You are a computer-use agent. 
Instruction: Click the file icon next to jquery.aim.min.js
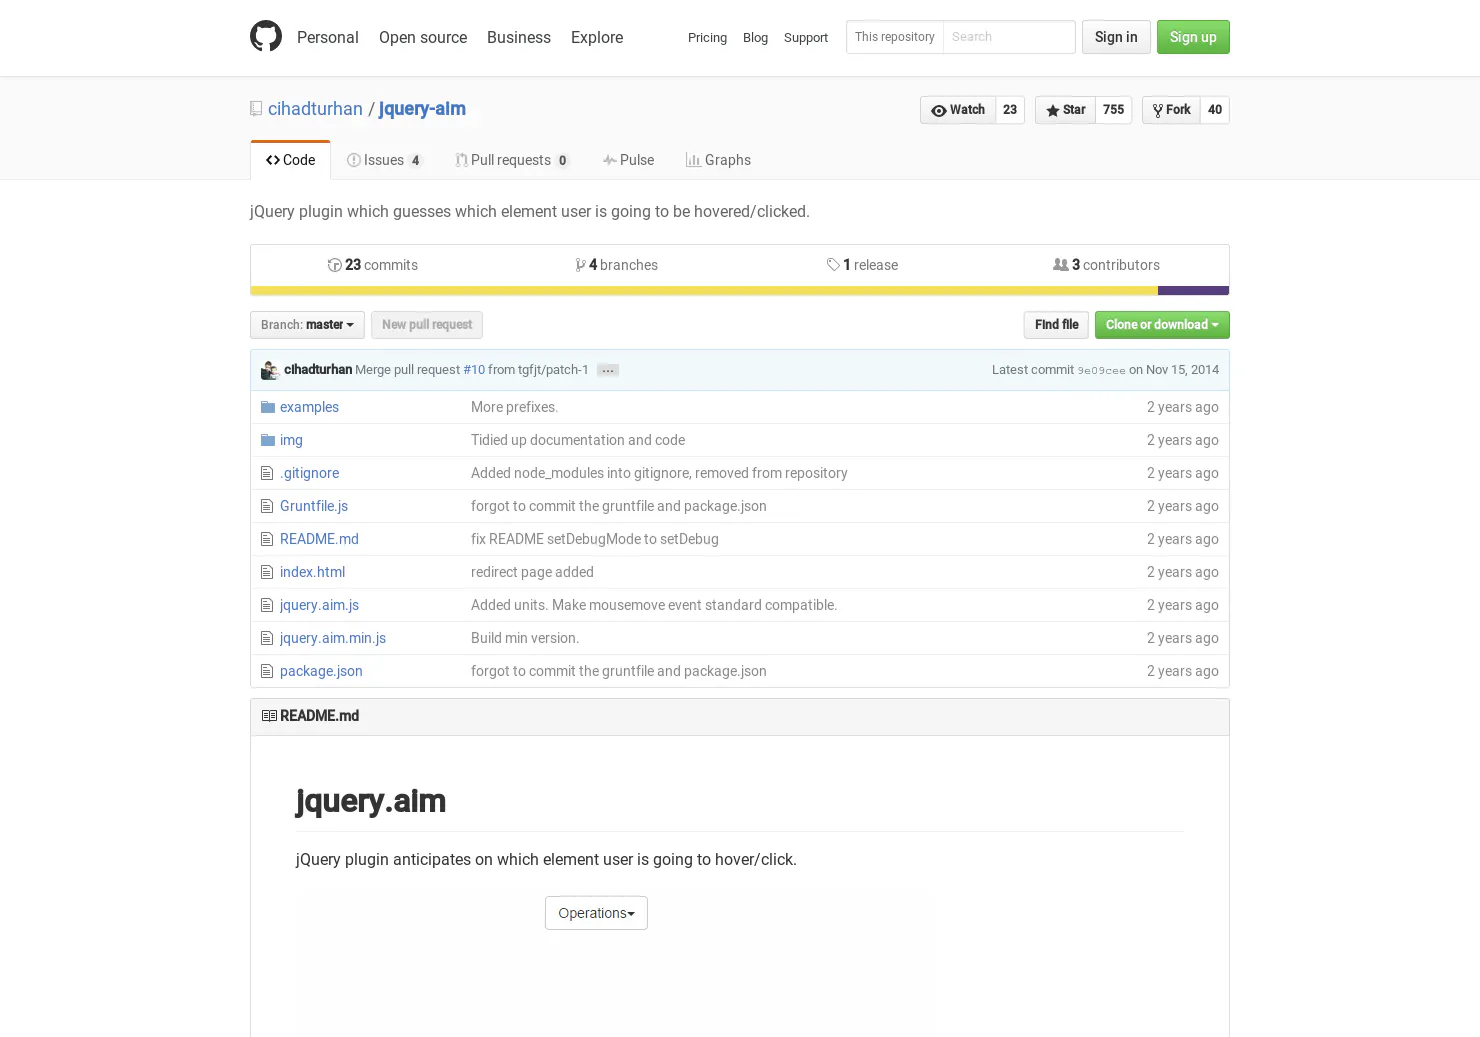coord(267,638)
